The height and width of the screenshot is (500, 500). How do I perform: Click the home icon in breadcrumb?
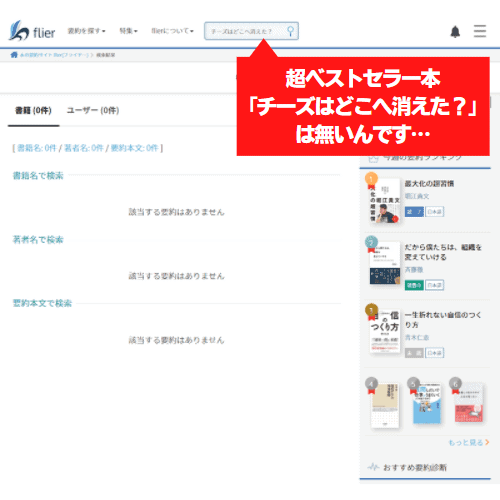point(14,55)
